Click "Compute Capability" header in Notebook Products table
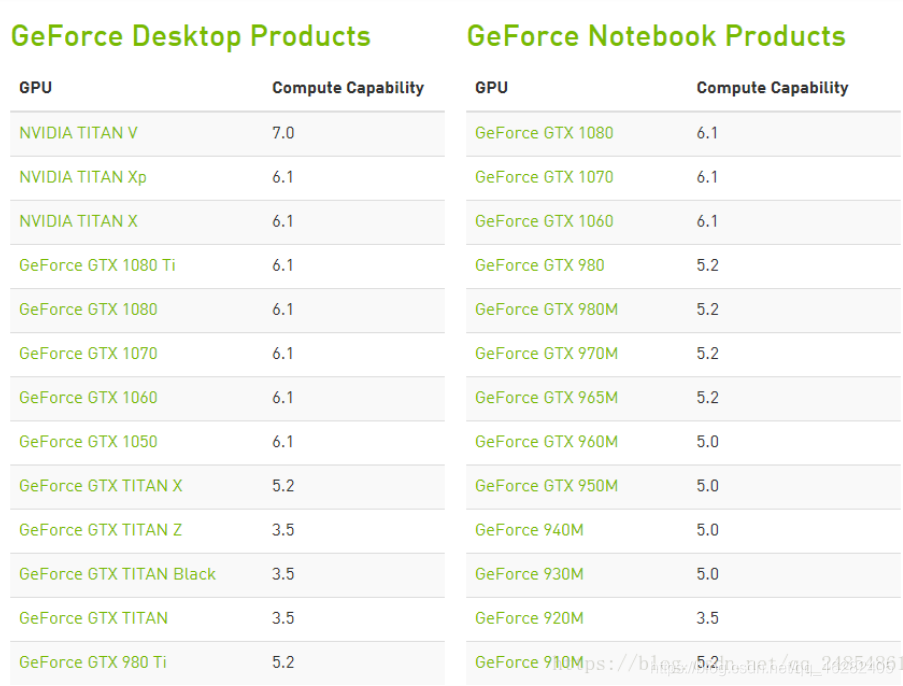The height and width of the screenshot is (686, 903). point(772,88)
